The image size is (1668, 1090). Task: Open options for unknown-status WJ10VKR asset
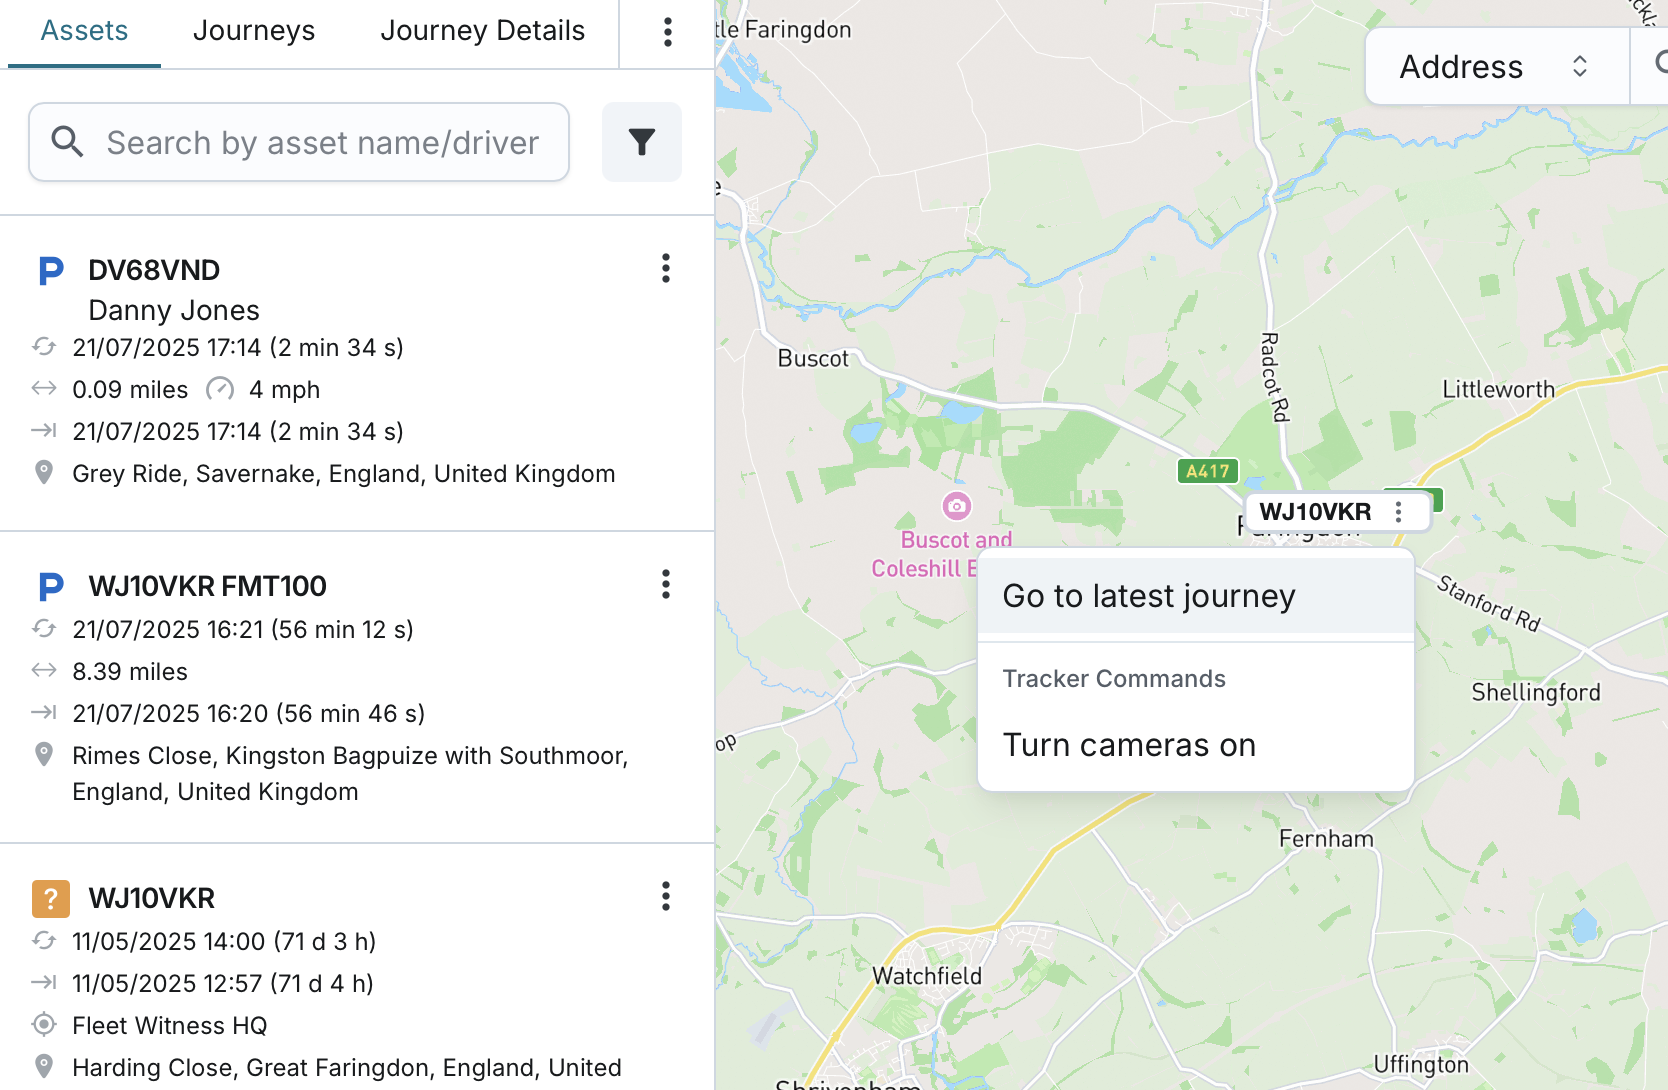(665, 896)
